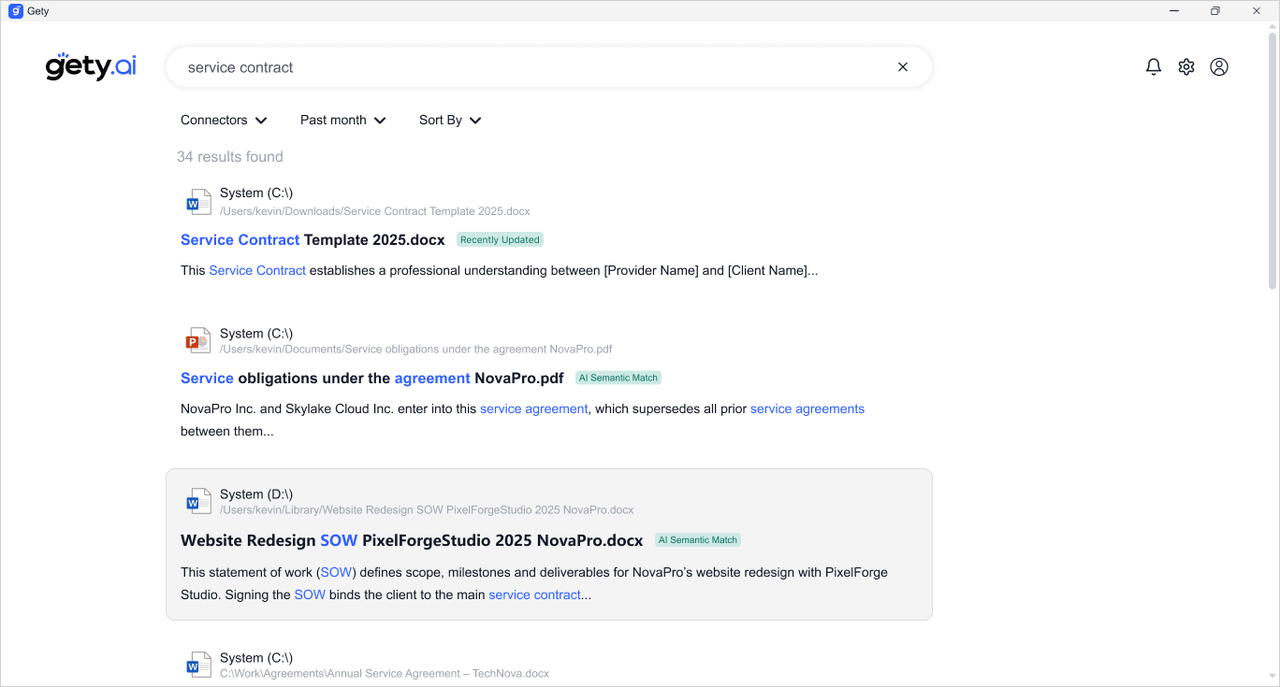
Task: Open Service obligations under the agreement NovaPro.pdf
Action: 371,378
